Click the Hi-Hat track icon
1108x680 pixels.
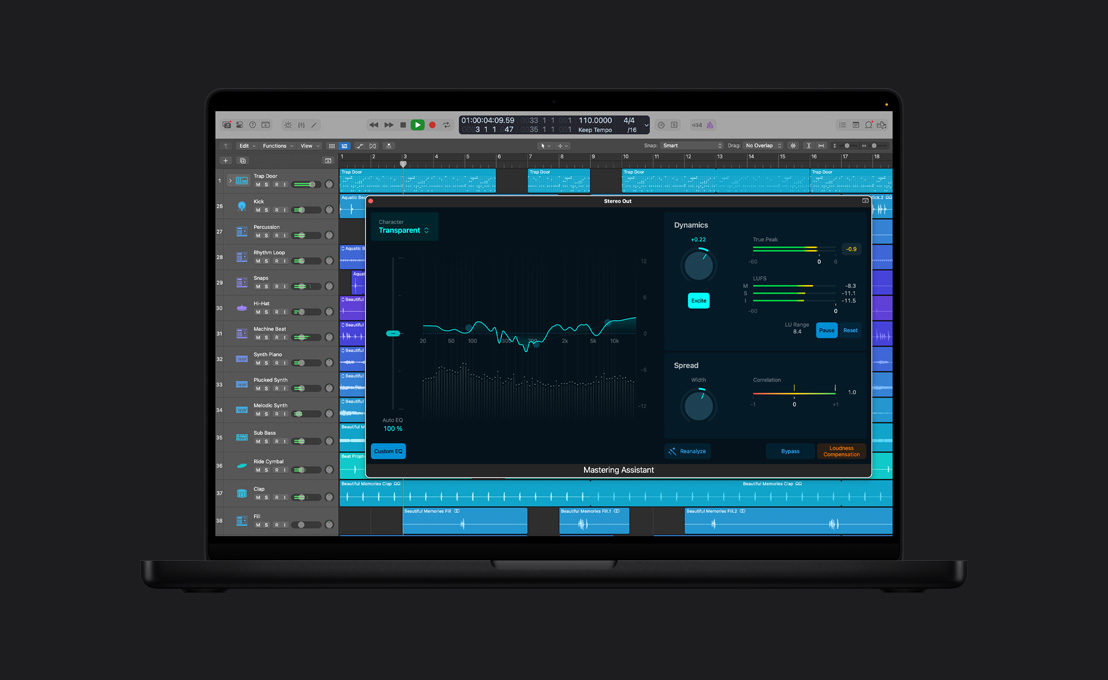pos(240,307)
